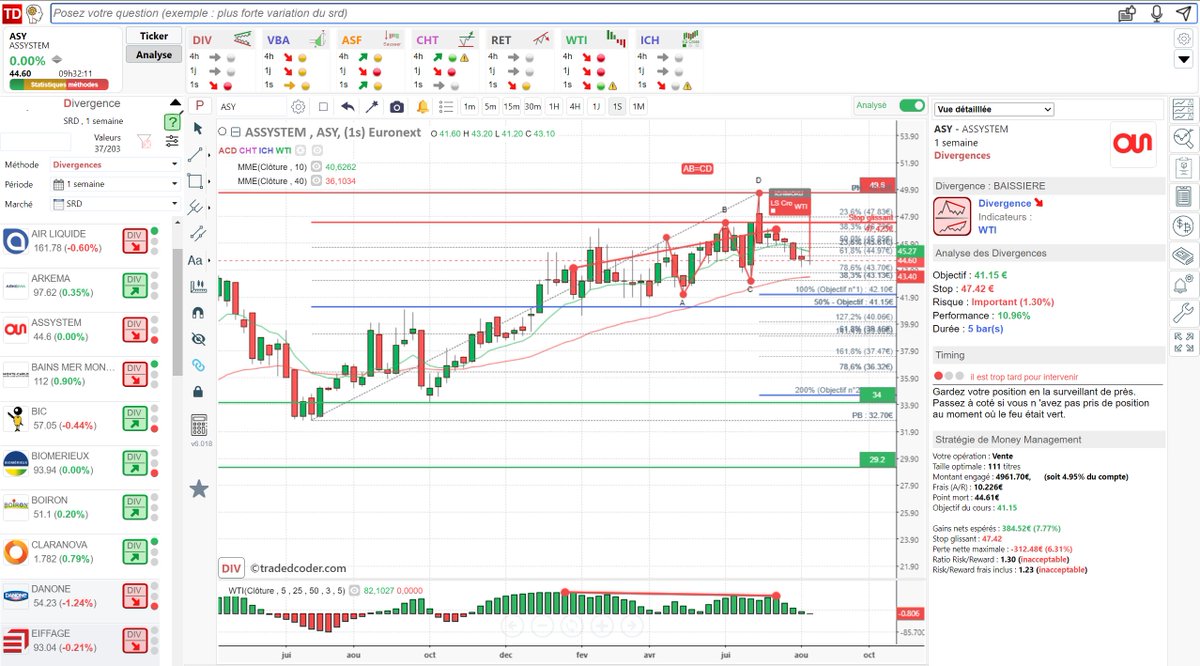Toggle visibility of MME(Clôture, 40)

coord(316,181)
